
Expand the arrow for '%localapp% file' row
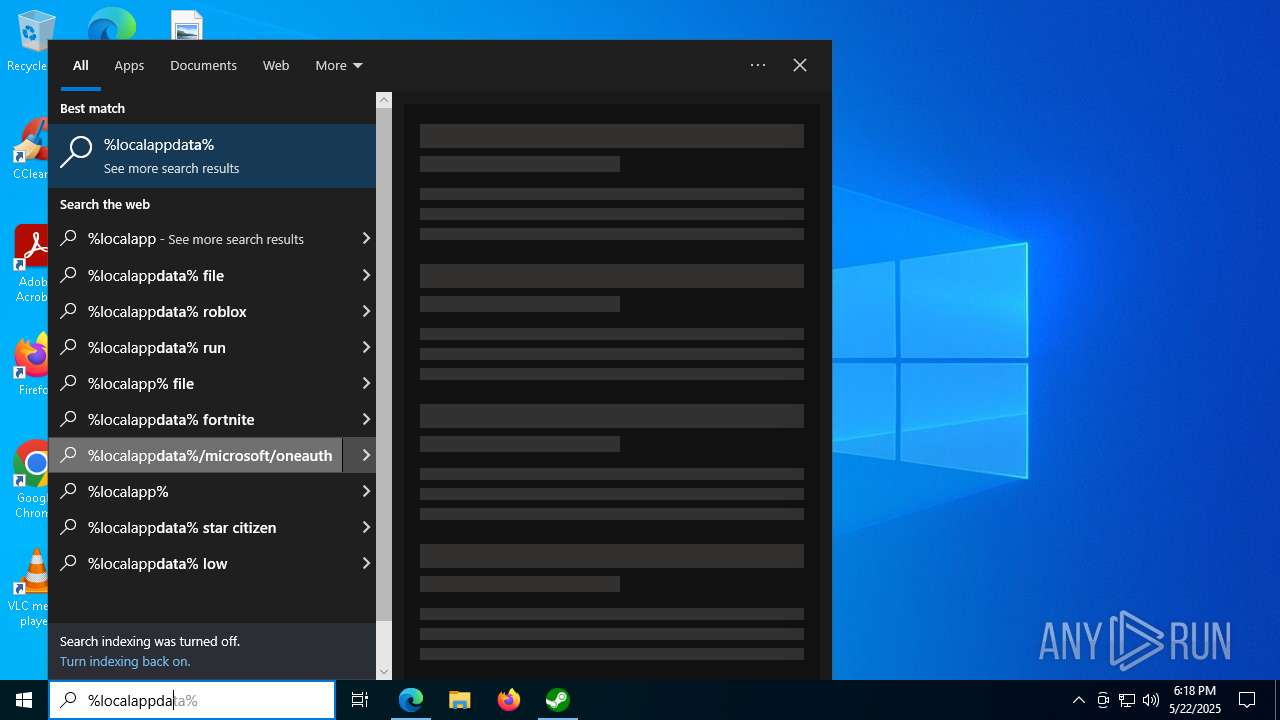[365, 383]
